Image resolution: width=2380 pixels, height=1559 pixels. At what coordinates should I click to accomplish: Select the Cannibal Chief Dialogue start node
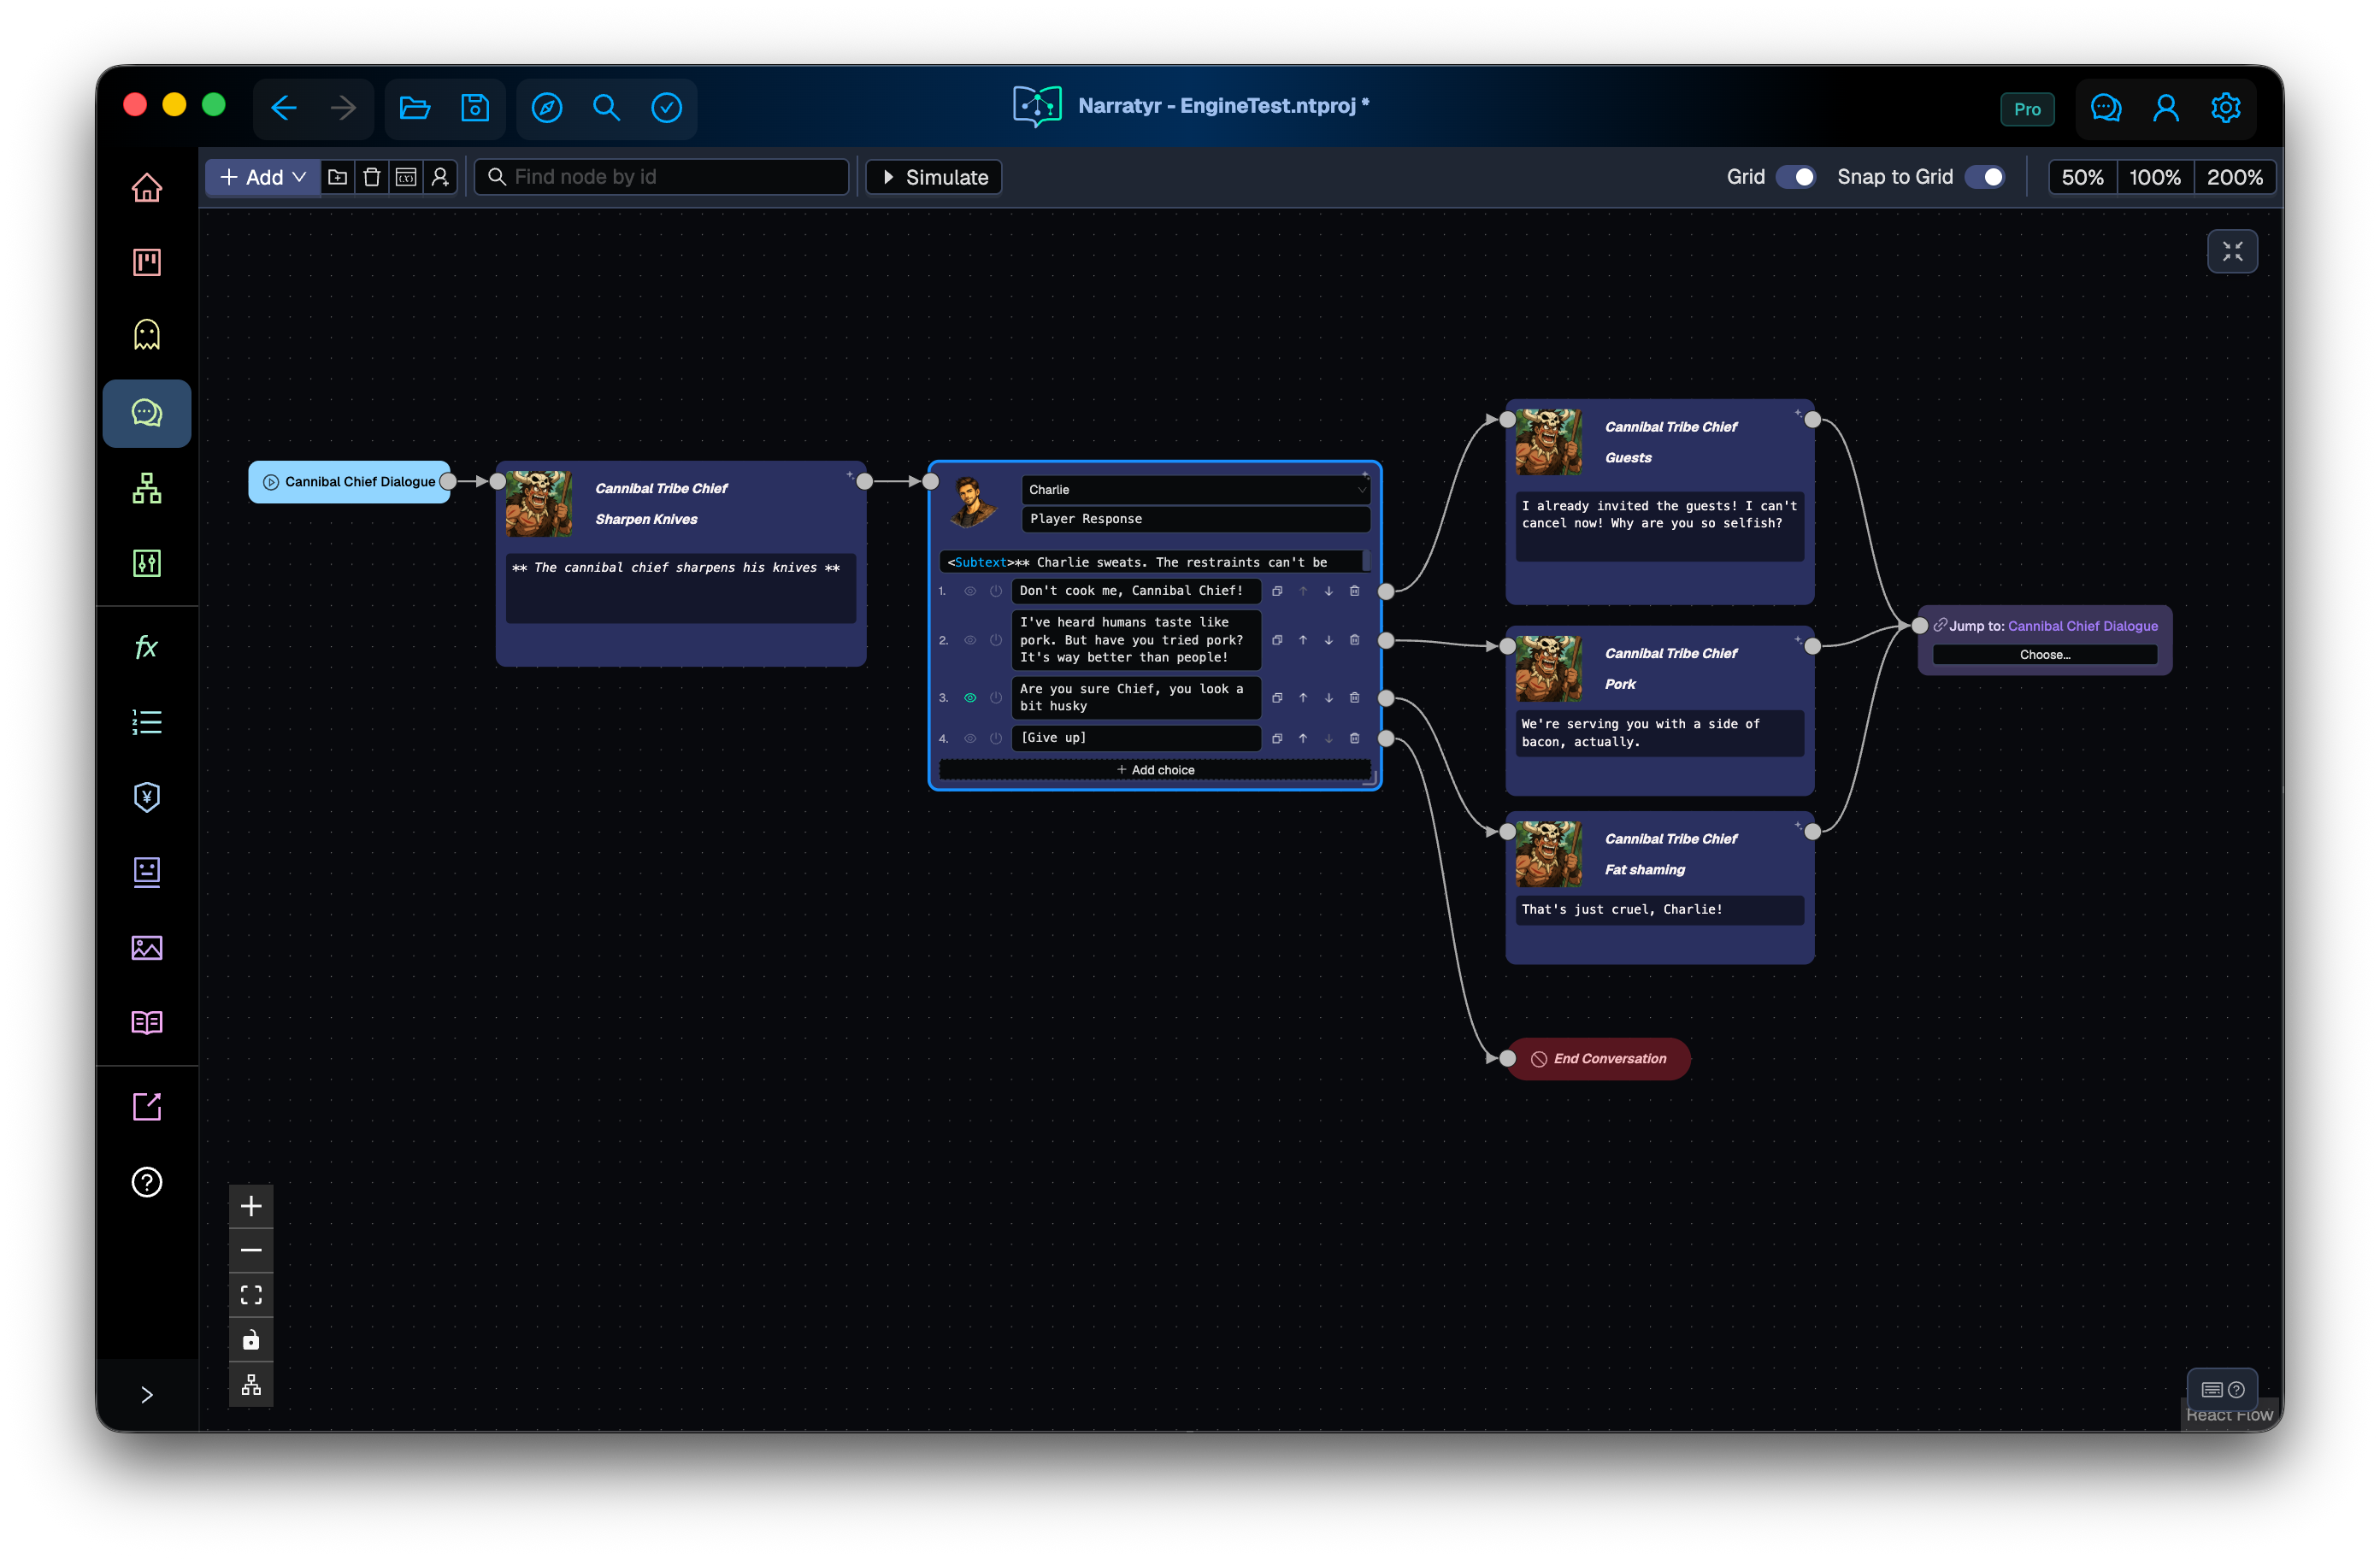(x=349, y=482)
